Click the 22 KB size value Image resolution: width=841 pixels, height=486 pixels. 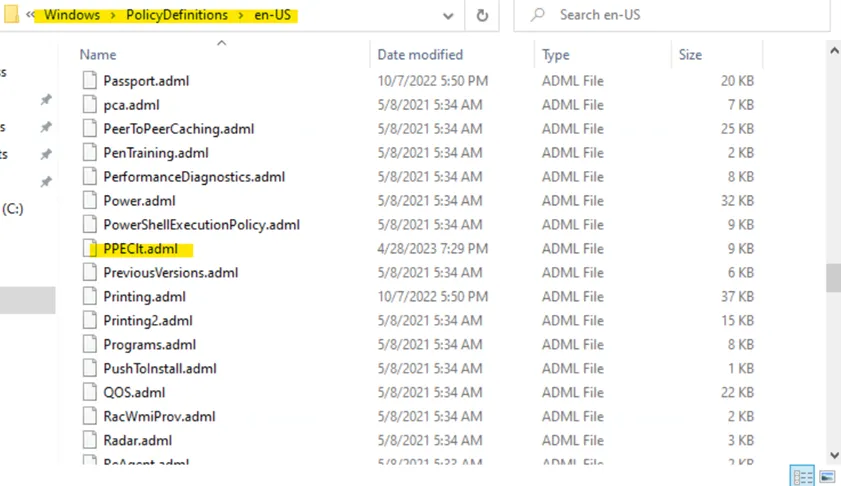click(x=737, y=393)
